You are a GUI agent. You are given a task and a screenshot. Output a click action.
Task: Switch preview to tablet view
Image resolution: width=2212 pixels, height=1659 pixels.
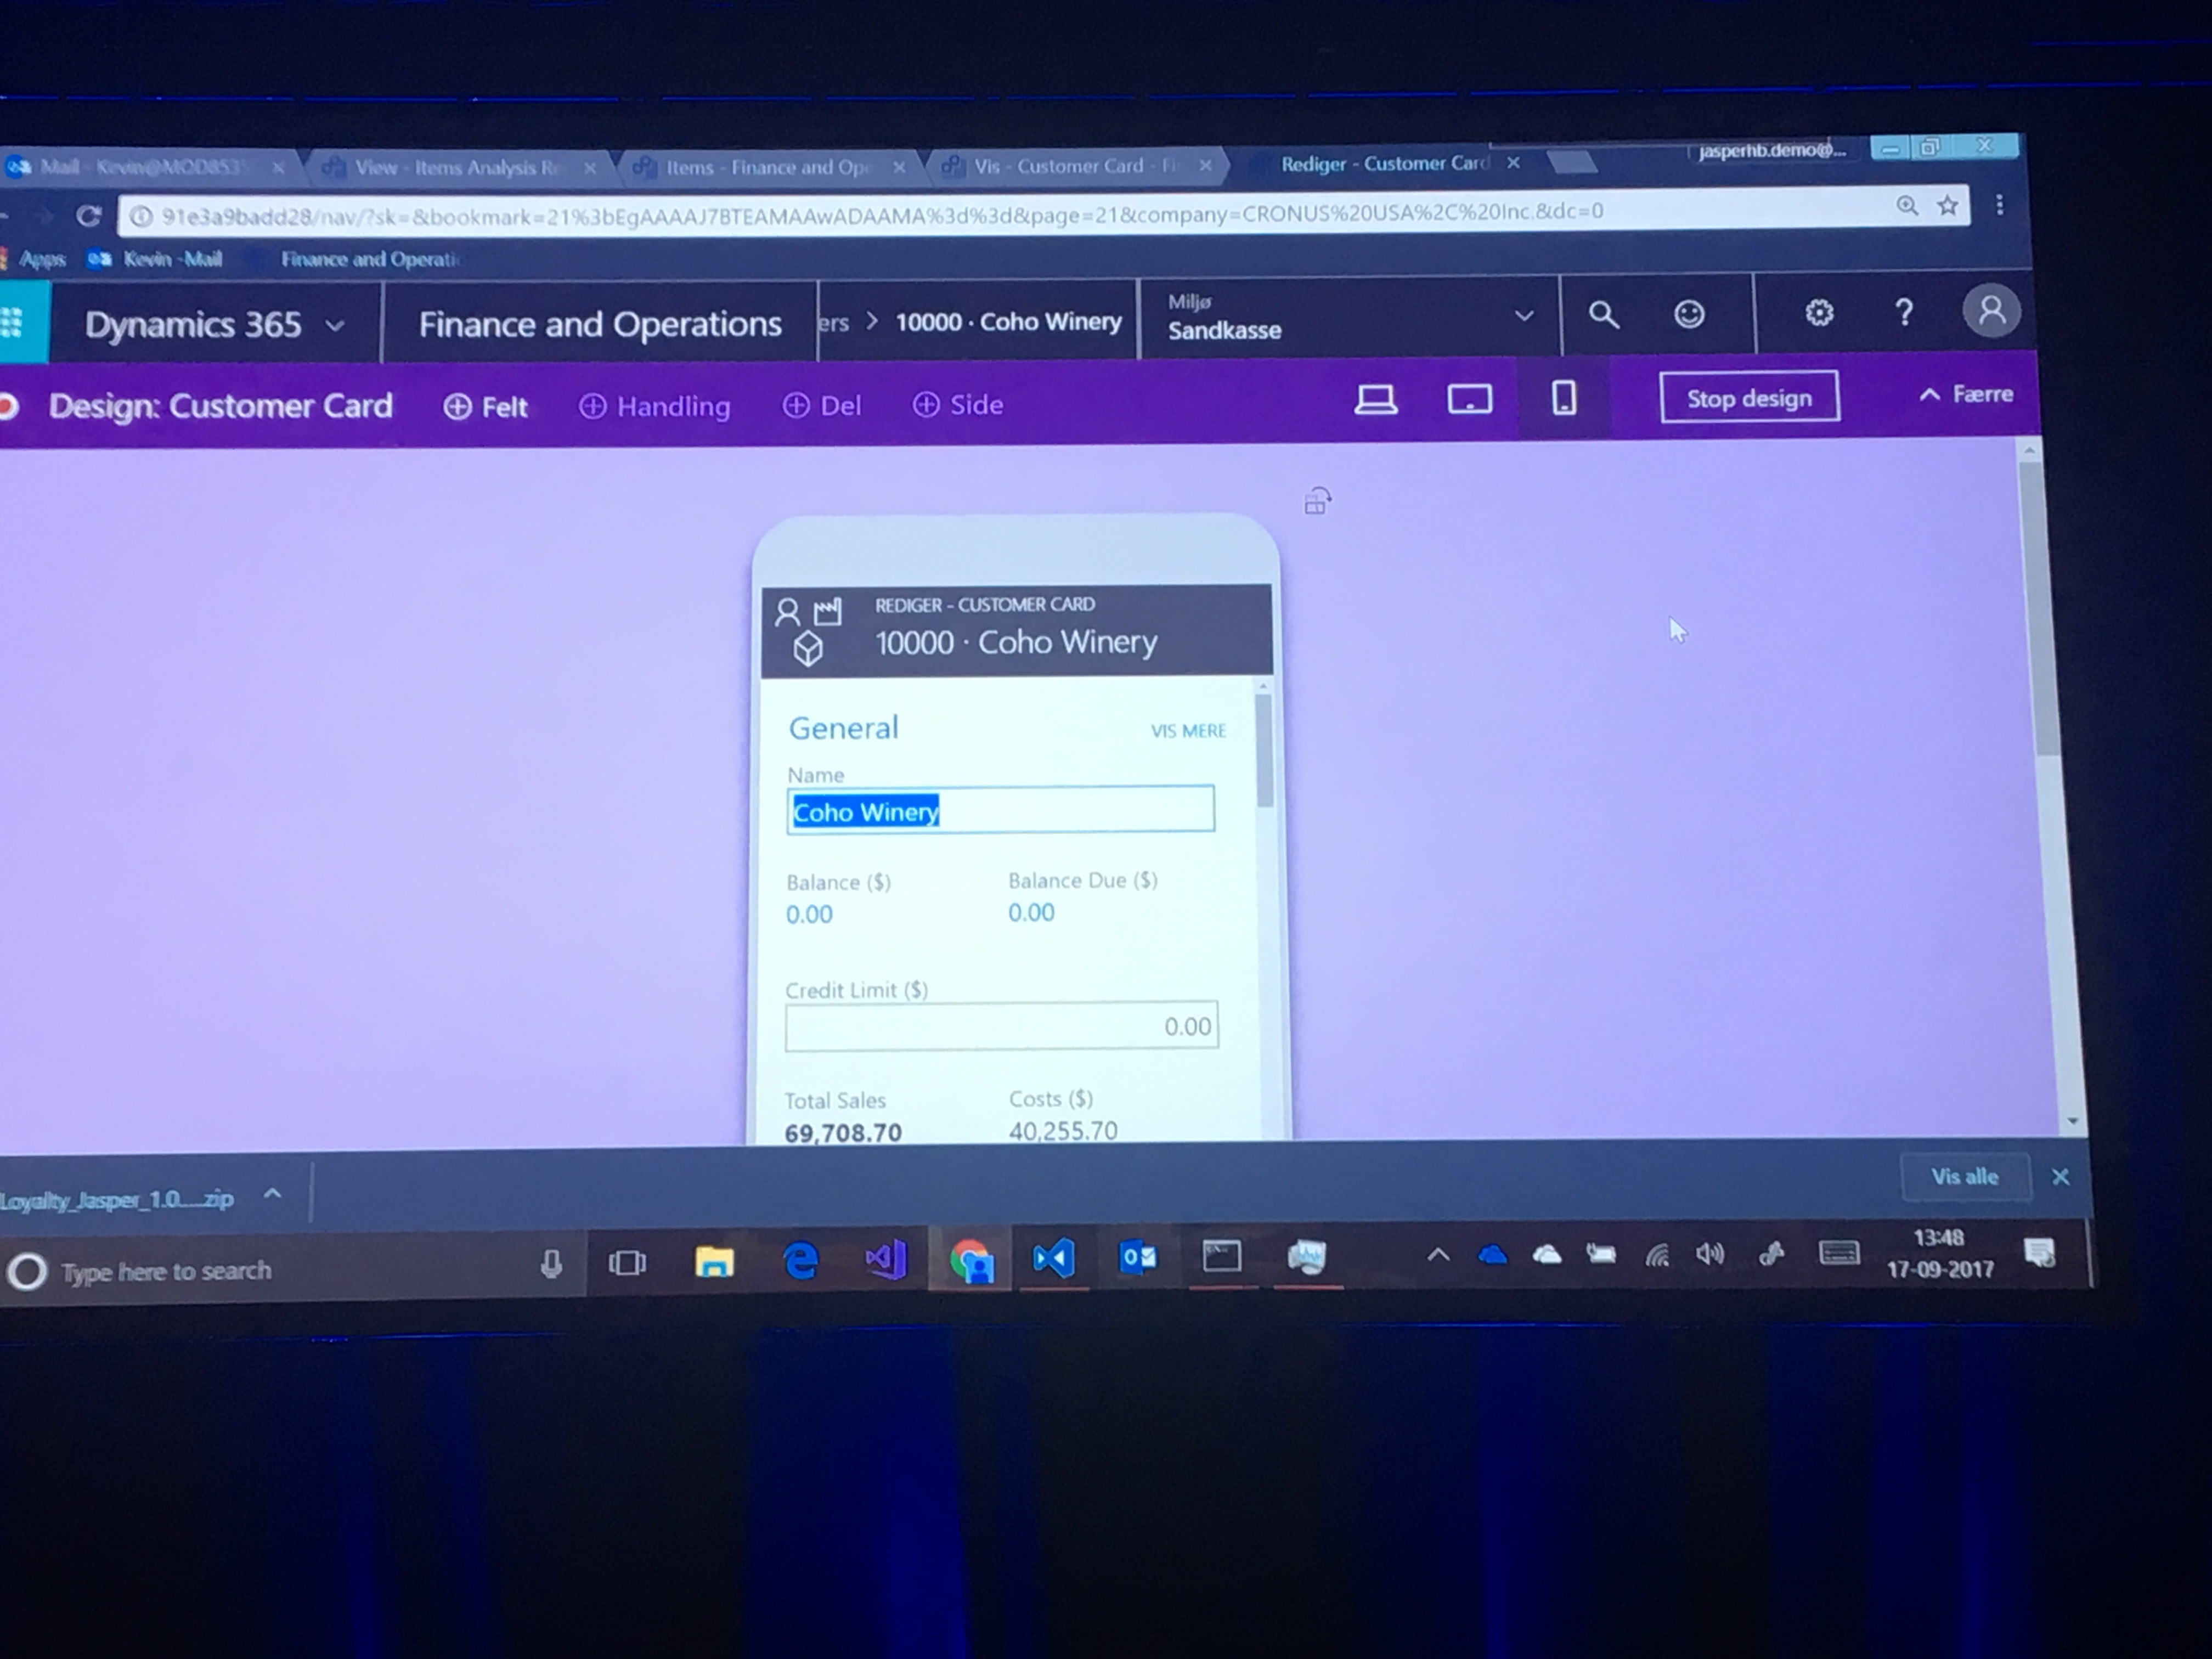click(x=1469, y=399)
